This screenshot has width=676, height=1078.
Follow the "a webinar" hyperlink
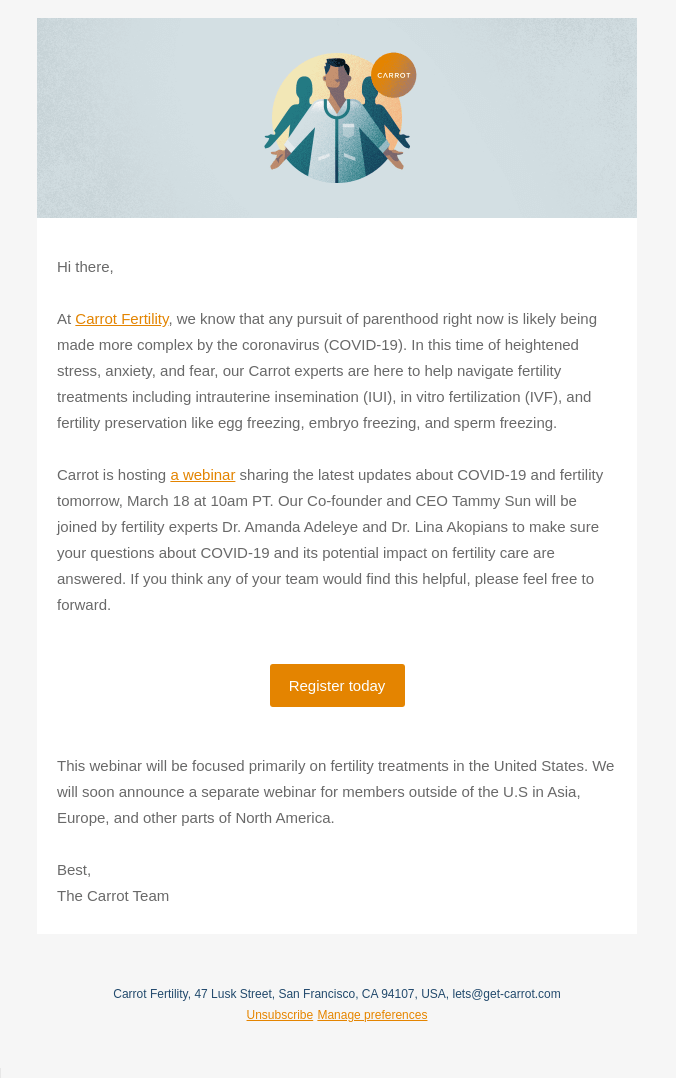(x=203, y=475)
